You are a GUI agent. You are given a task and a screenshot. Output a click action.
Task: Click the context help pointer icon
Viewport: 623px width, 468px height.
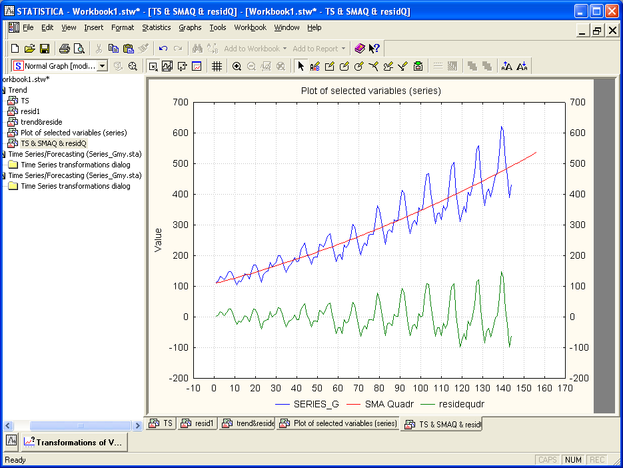pyautogui.click(x=374, y=48)
